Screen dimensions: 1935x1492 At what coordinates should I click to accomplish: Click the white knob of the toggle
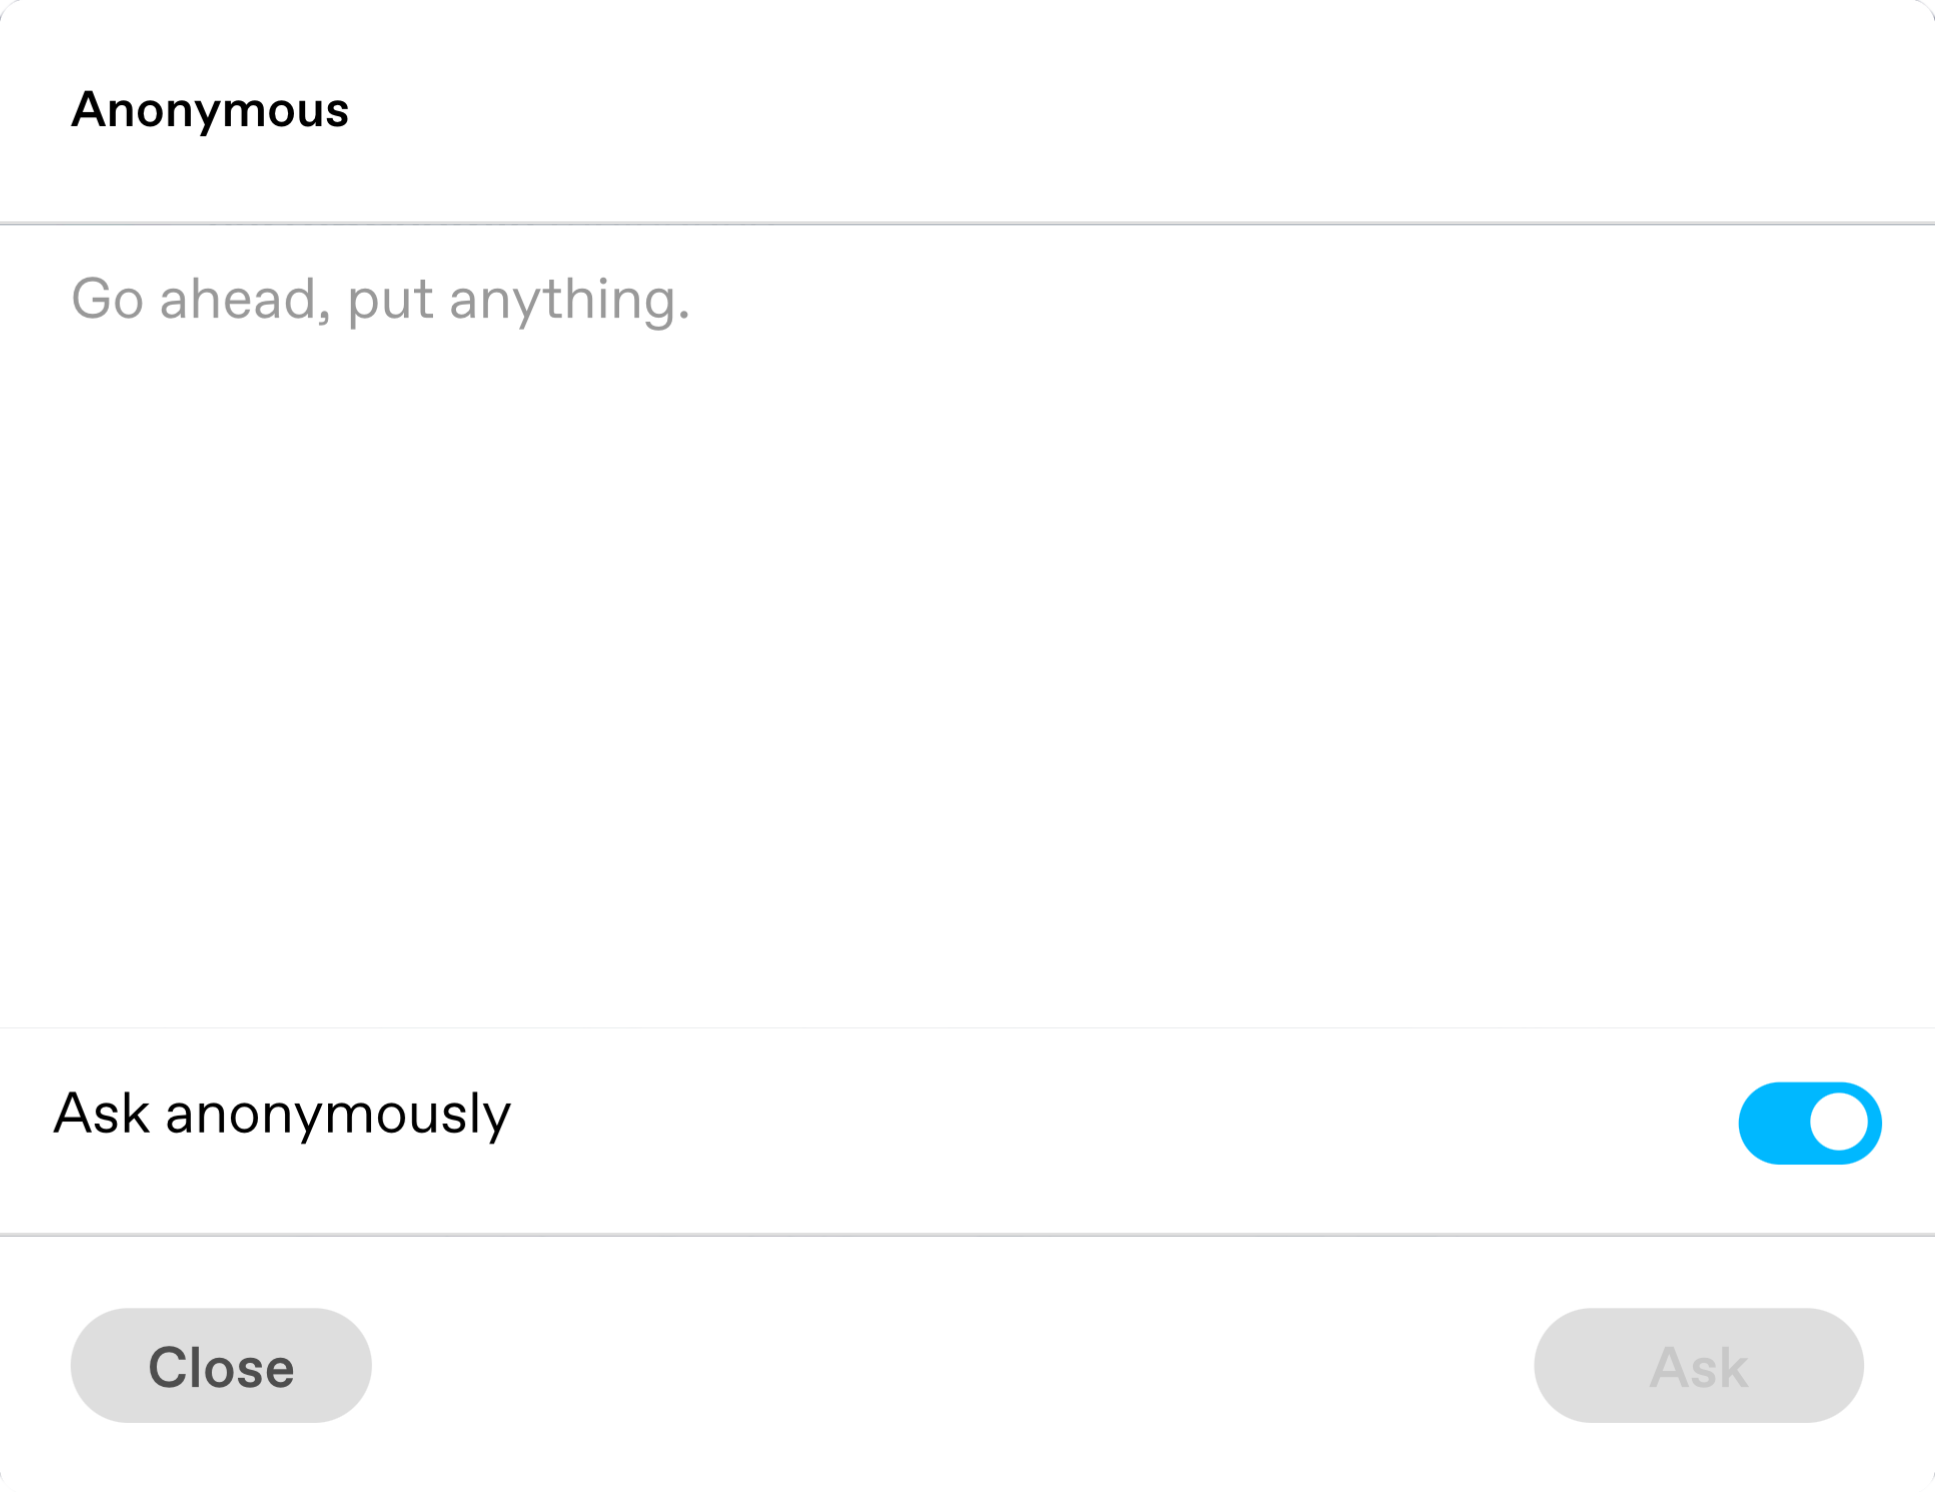coord(1838,1123)
